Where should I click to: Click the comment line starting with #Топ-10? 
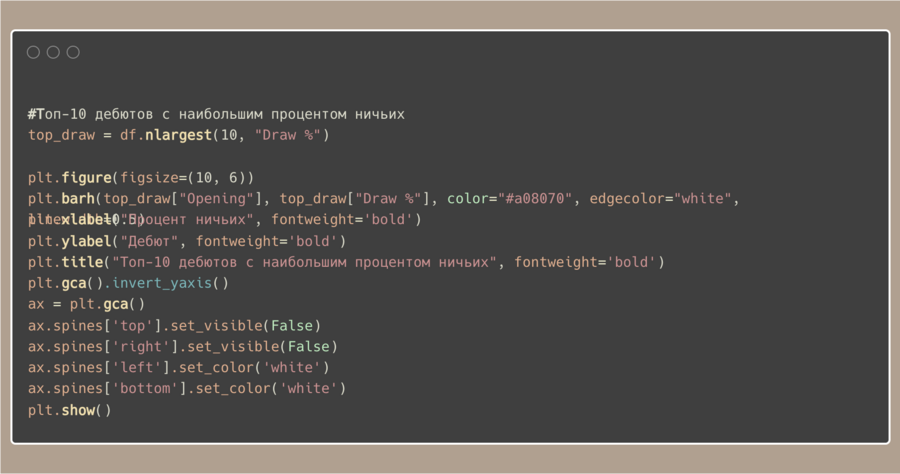[216, 114]
